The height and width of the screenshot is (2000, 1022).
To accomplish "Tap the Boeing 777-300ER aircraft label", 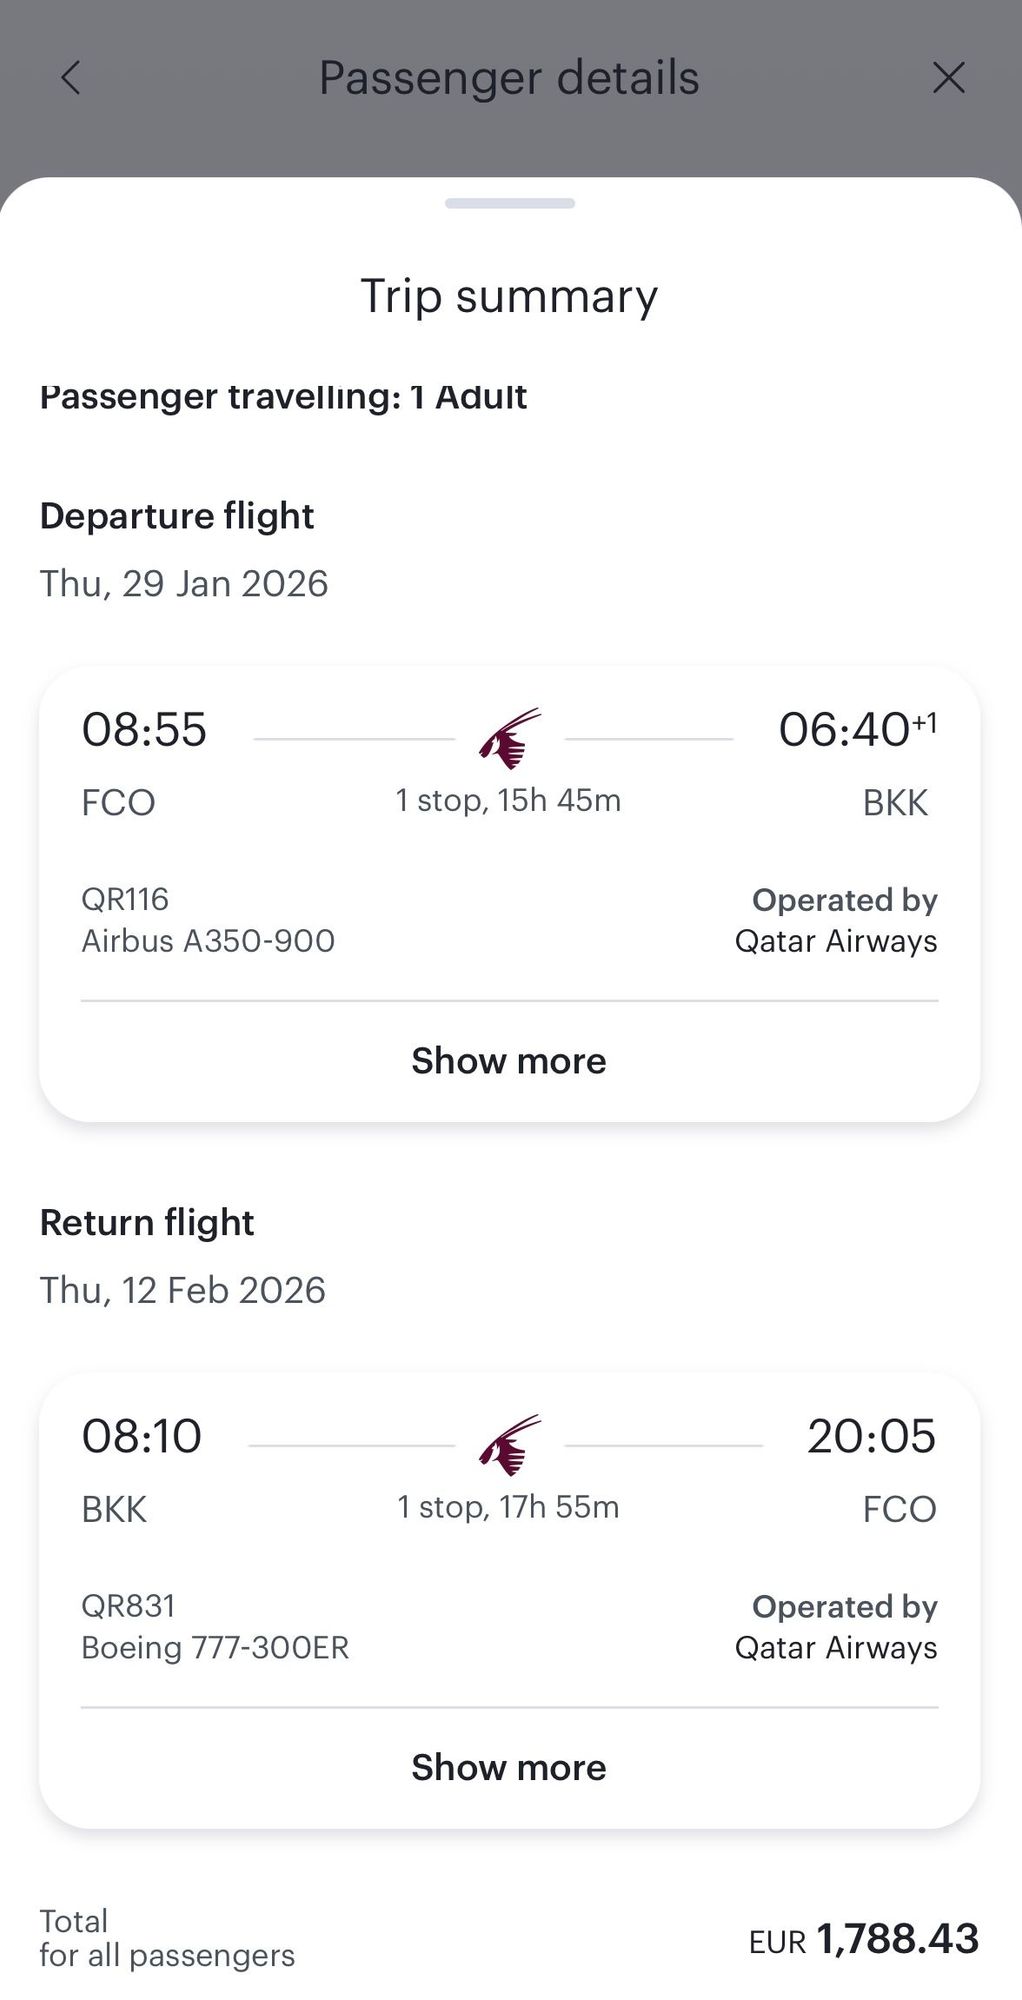I will 215,1647.
